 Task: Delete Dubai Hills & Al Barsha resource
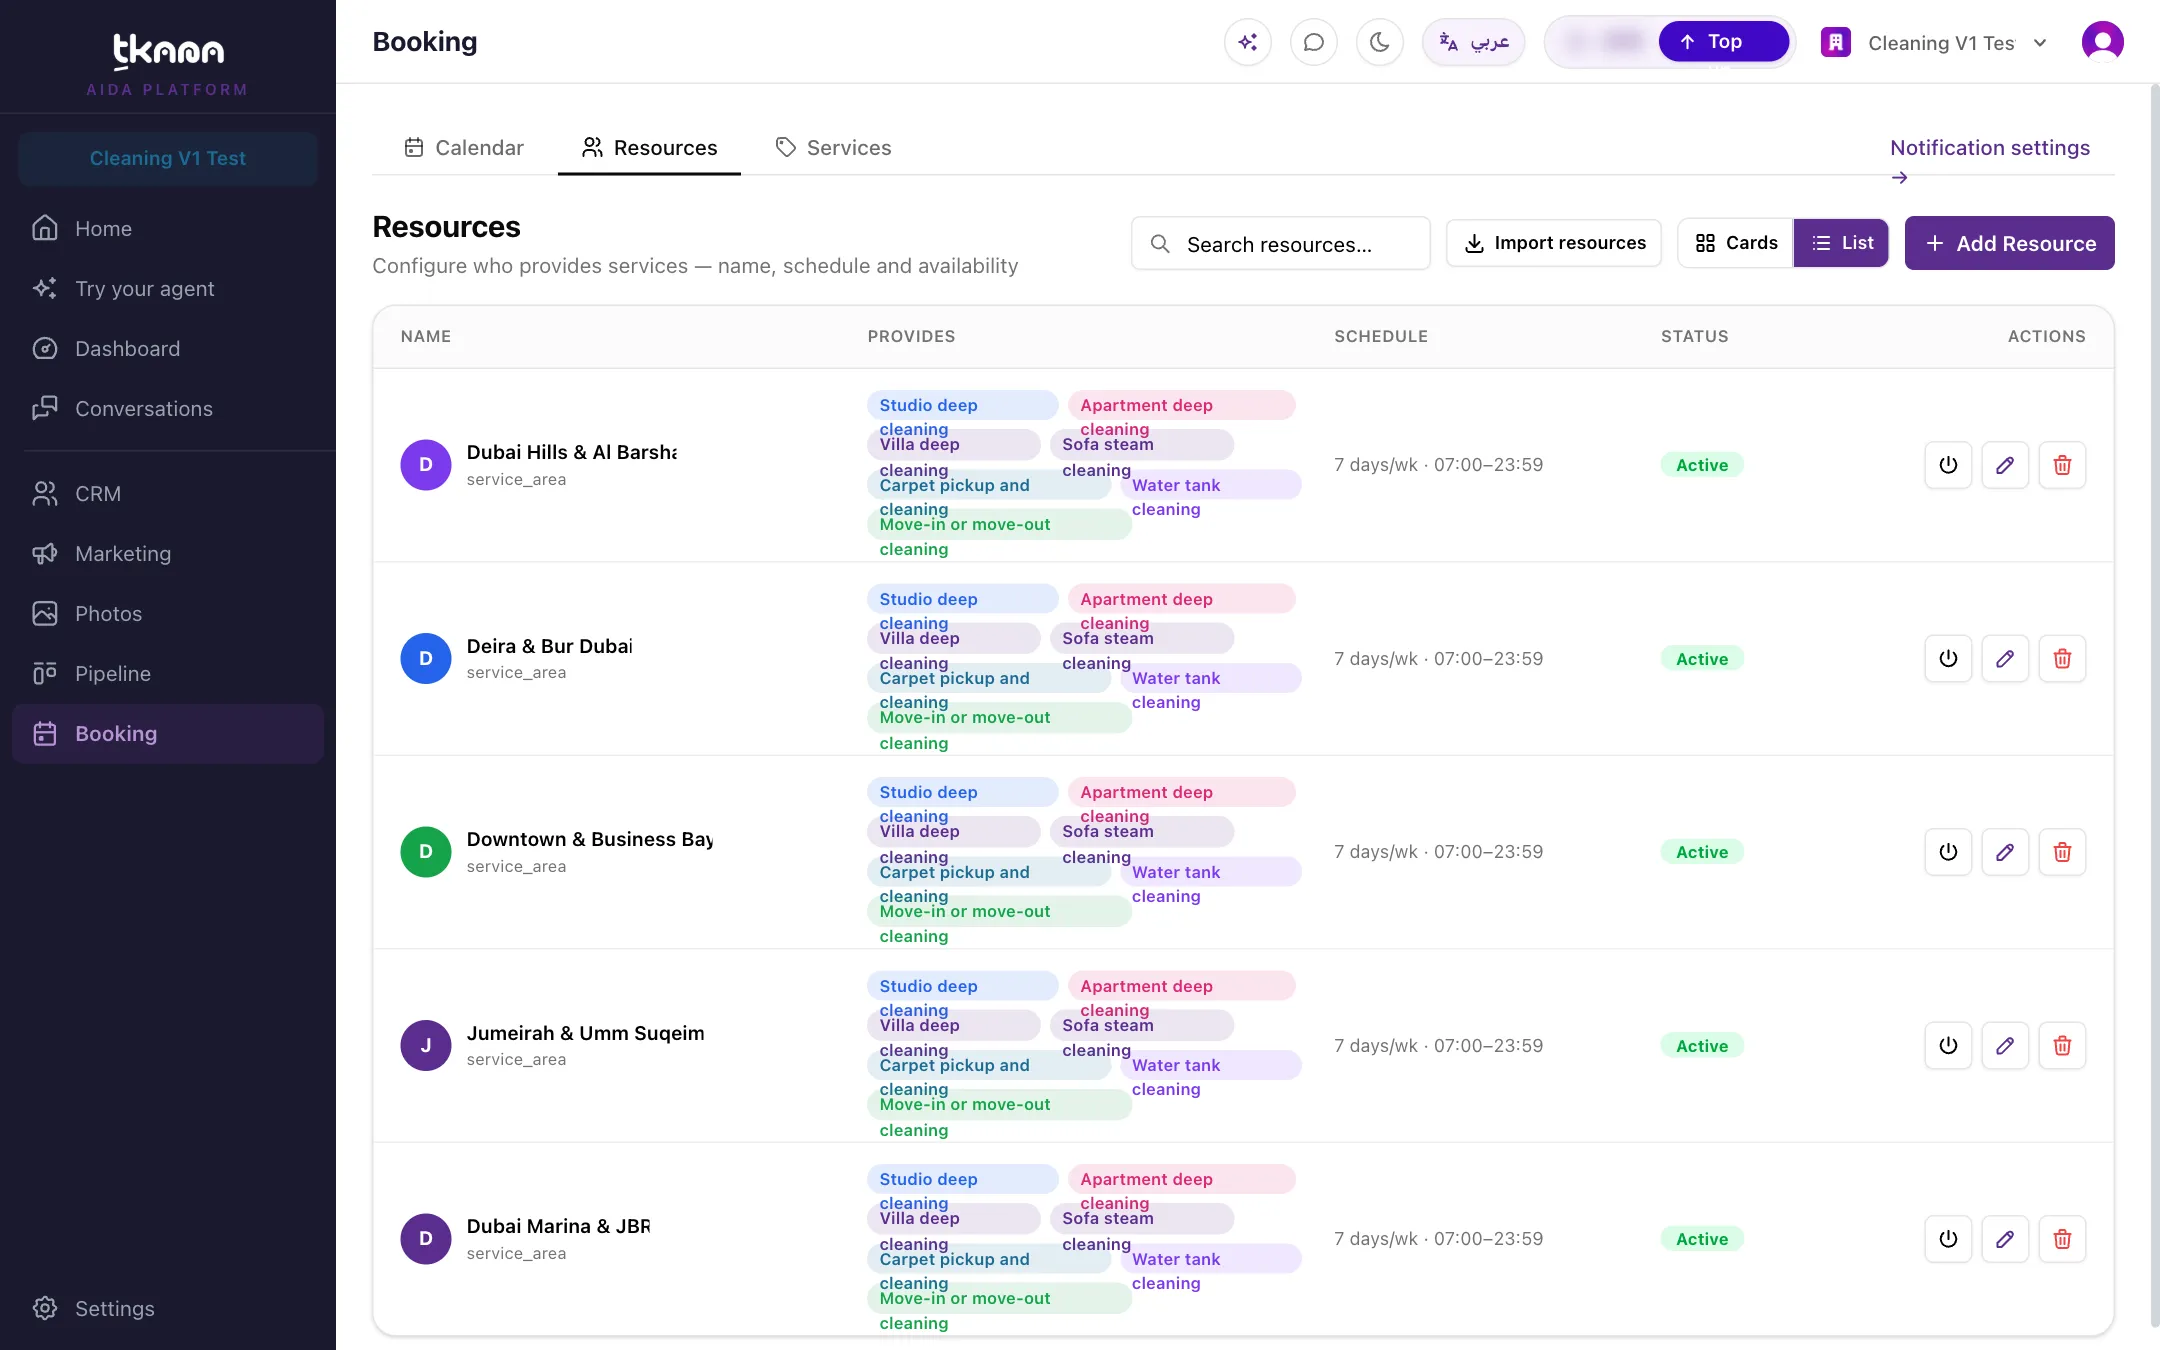tap(2061, 465)
